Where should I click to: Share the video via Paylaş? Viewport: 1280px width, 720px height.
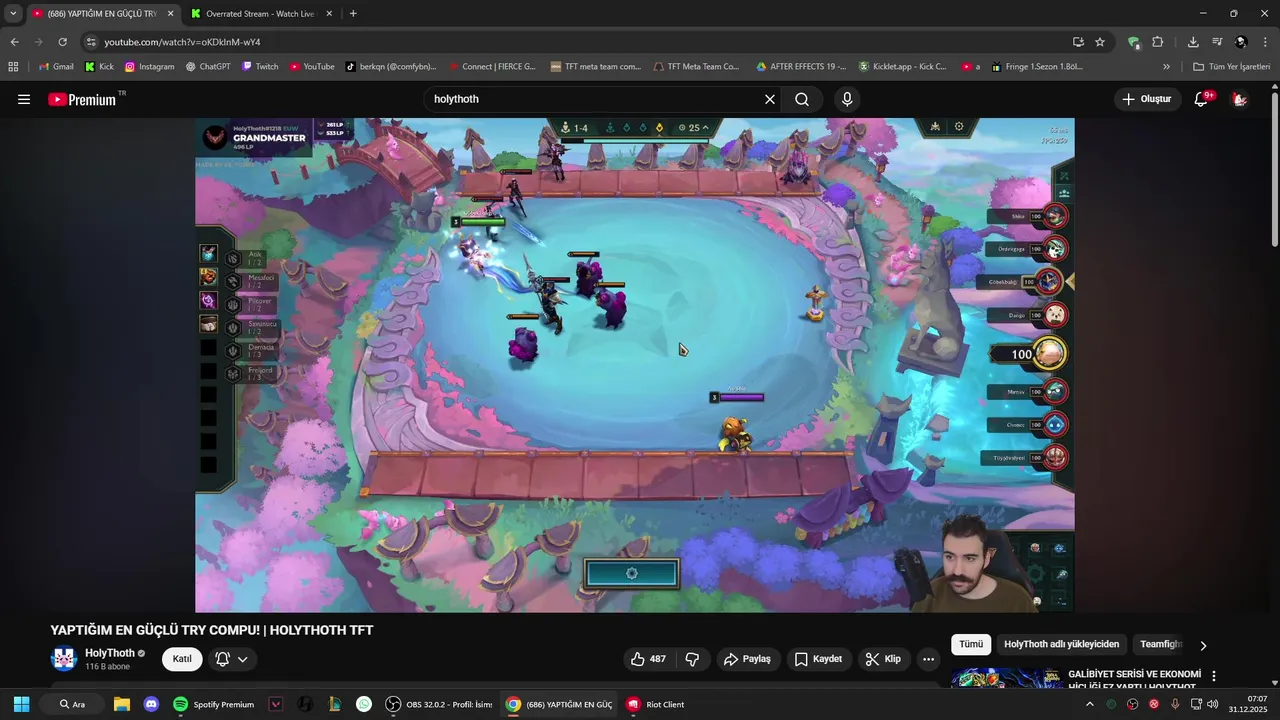[x=747, y=659]
